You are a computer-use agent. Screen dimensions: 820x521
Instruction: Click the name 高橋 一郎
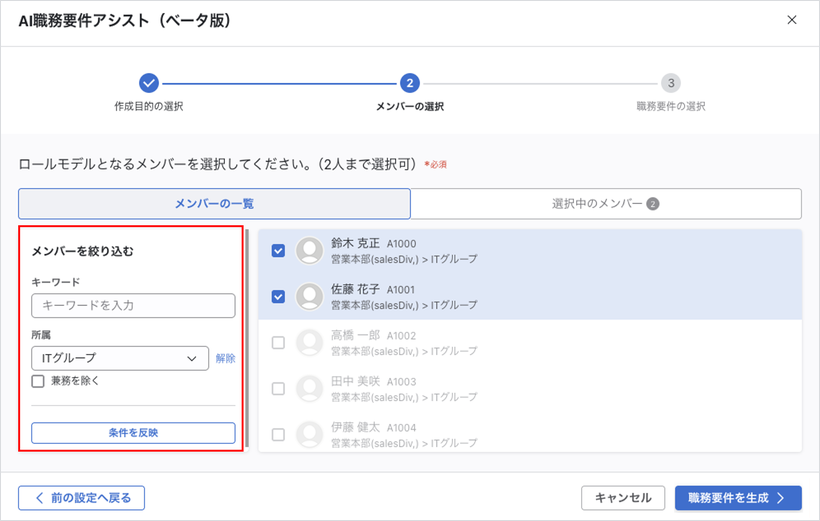click(355, 335)
